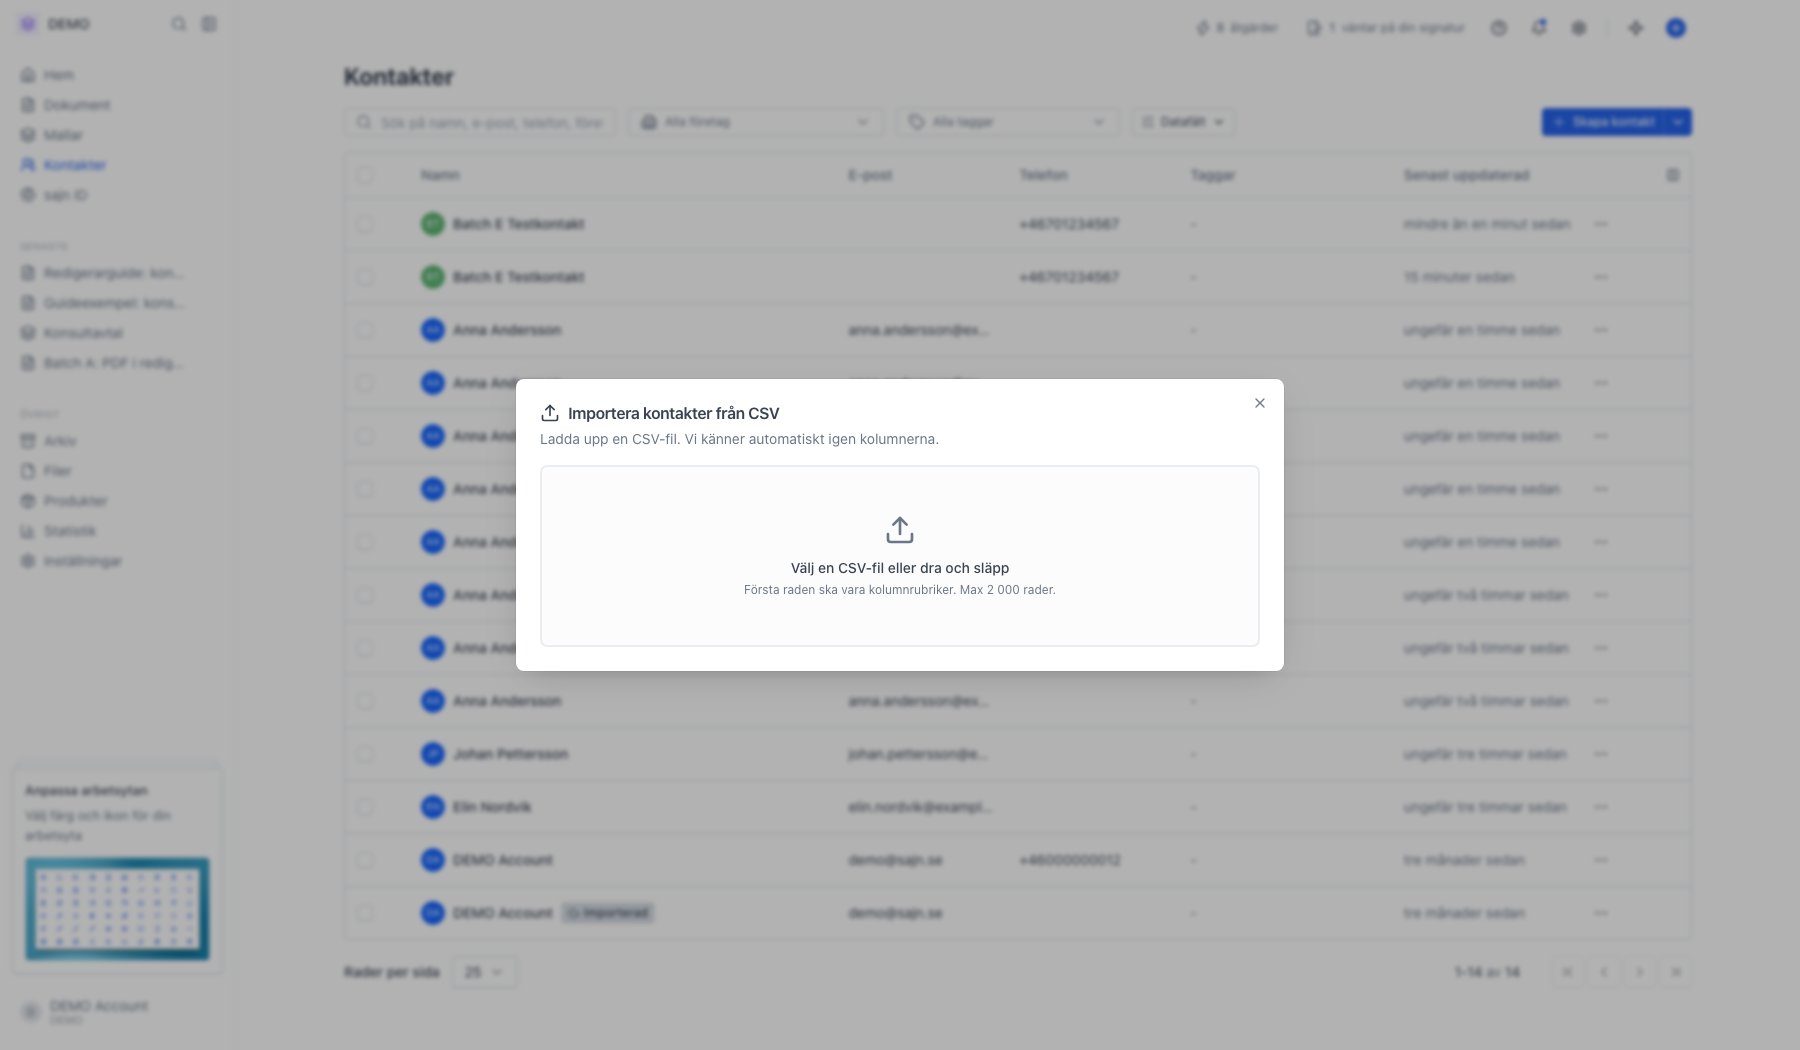The image size is (1800, 1050).
Task: Open the more menu for Johan Pettersson
Action: point(1601,754)
